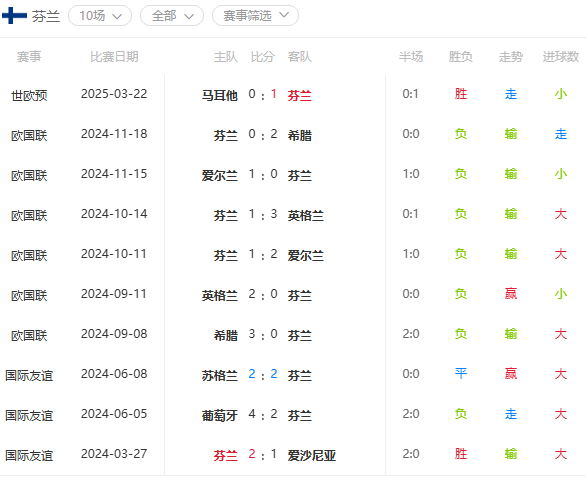Image resolution: width=586 pixels, height=481 pixels.
Task: Click the 半场 column header
Action: 411,57
